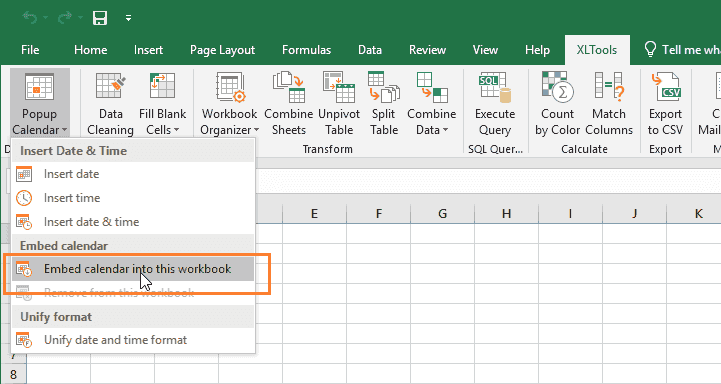The image size is (721, 384).
Task: Save the workbook with the floppy disk icon
Action: point(100,18)
